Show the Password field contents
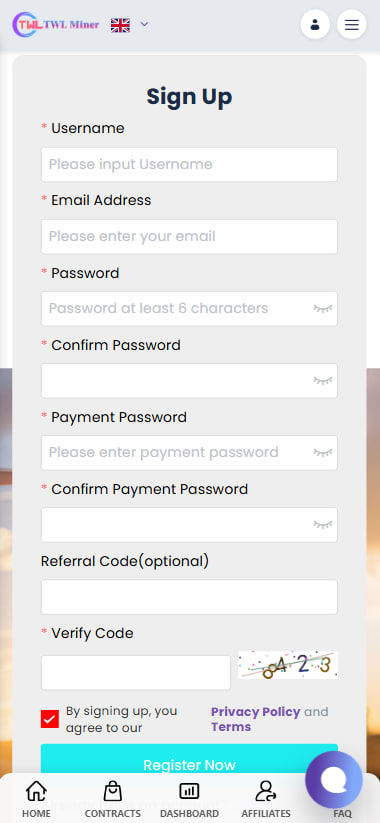Screen dimensions: 380x823 (323, 309)
